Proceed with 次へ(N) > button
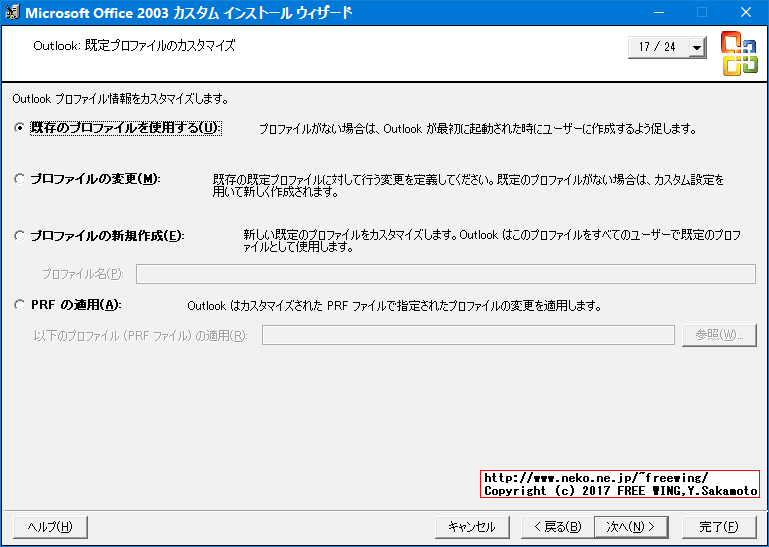769x547 pixels. pyautogui.click(x=631, y=527)
